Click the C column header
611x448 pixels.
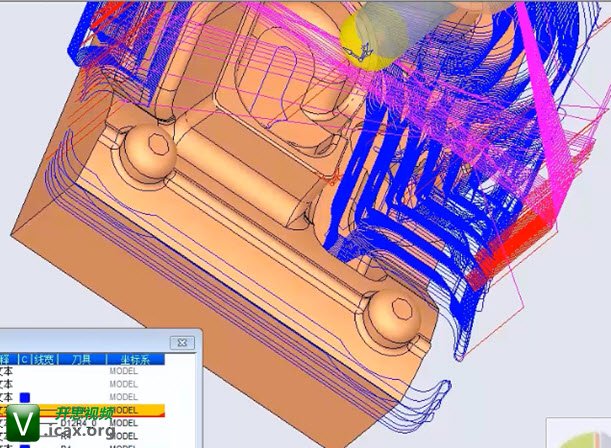[25, 359]
